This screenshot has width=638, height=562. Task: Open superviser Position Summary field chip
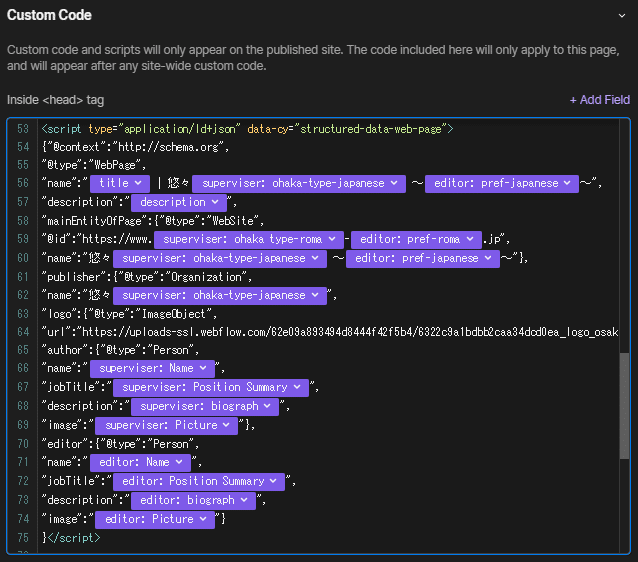tap(211, 387)
